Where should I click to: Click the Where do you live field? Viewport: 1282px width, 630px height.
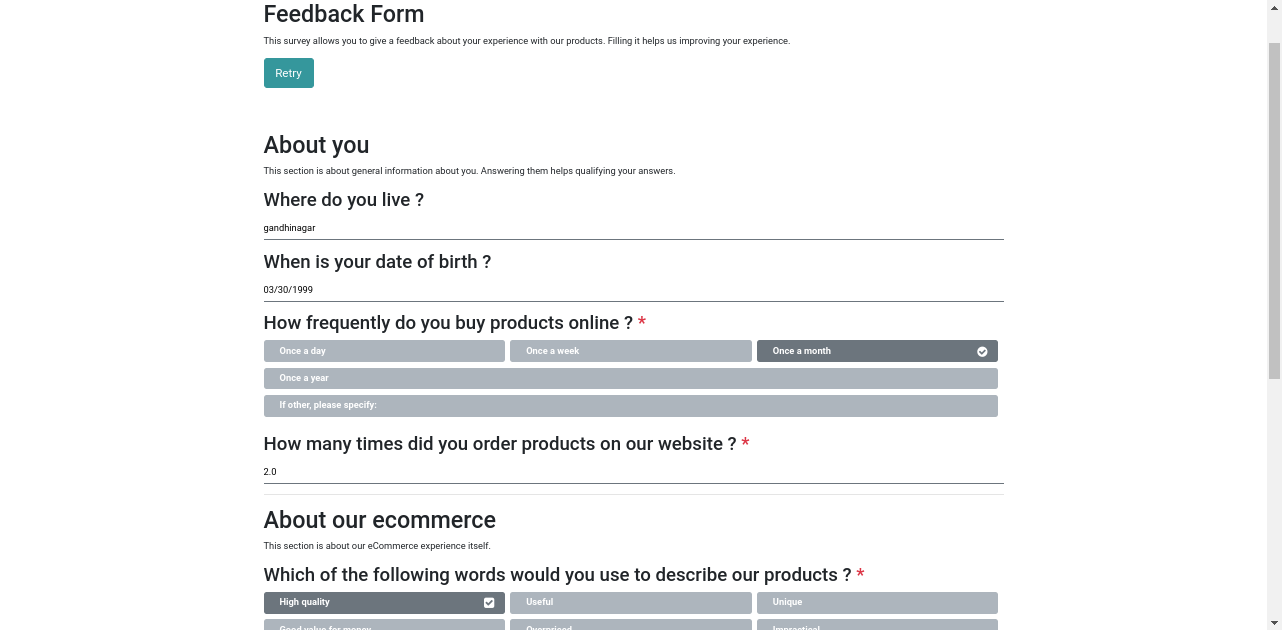point(633,228)
